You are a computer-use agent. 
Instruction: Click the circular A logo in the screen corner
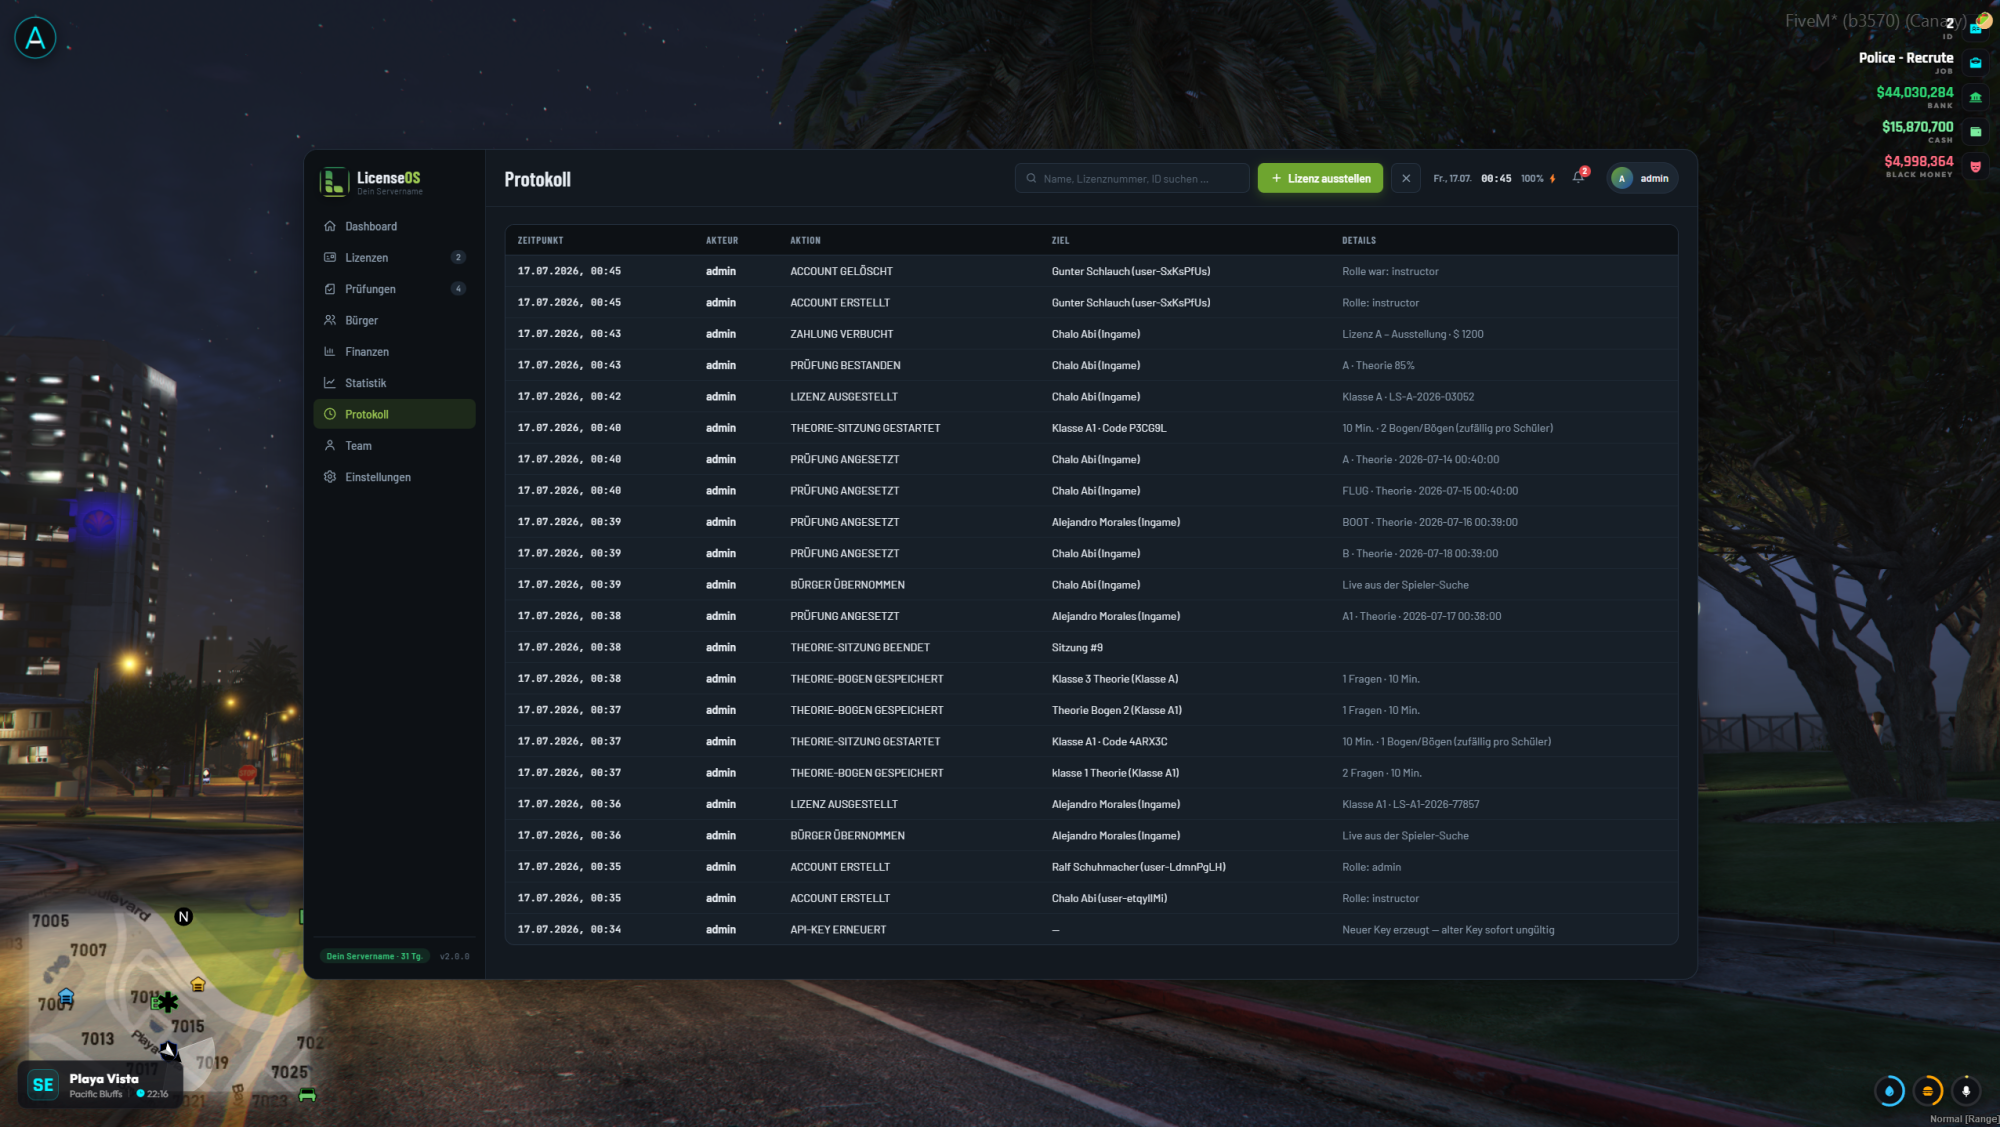tap(35, 38)
